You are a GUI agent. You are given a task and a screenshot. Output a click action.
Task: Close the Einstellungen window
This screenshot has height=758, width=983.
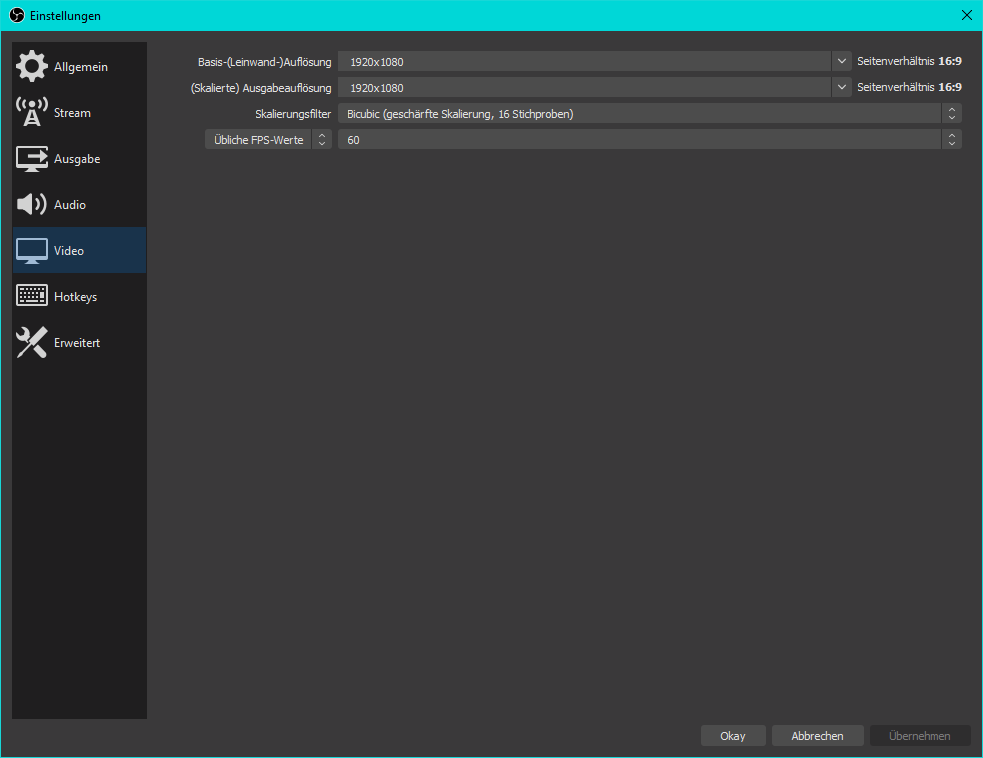[x=966, y=15]
